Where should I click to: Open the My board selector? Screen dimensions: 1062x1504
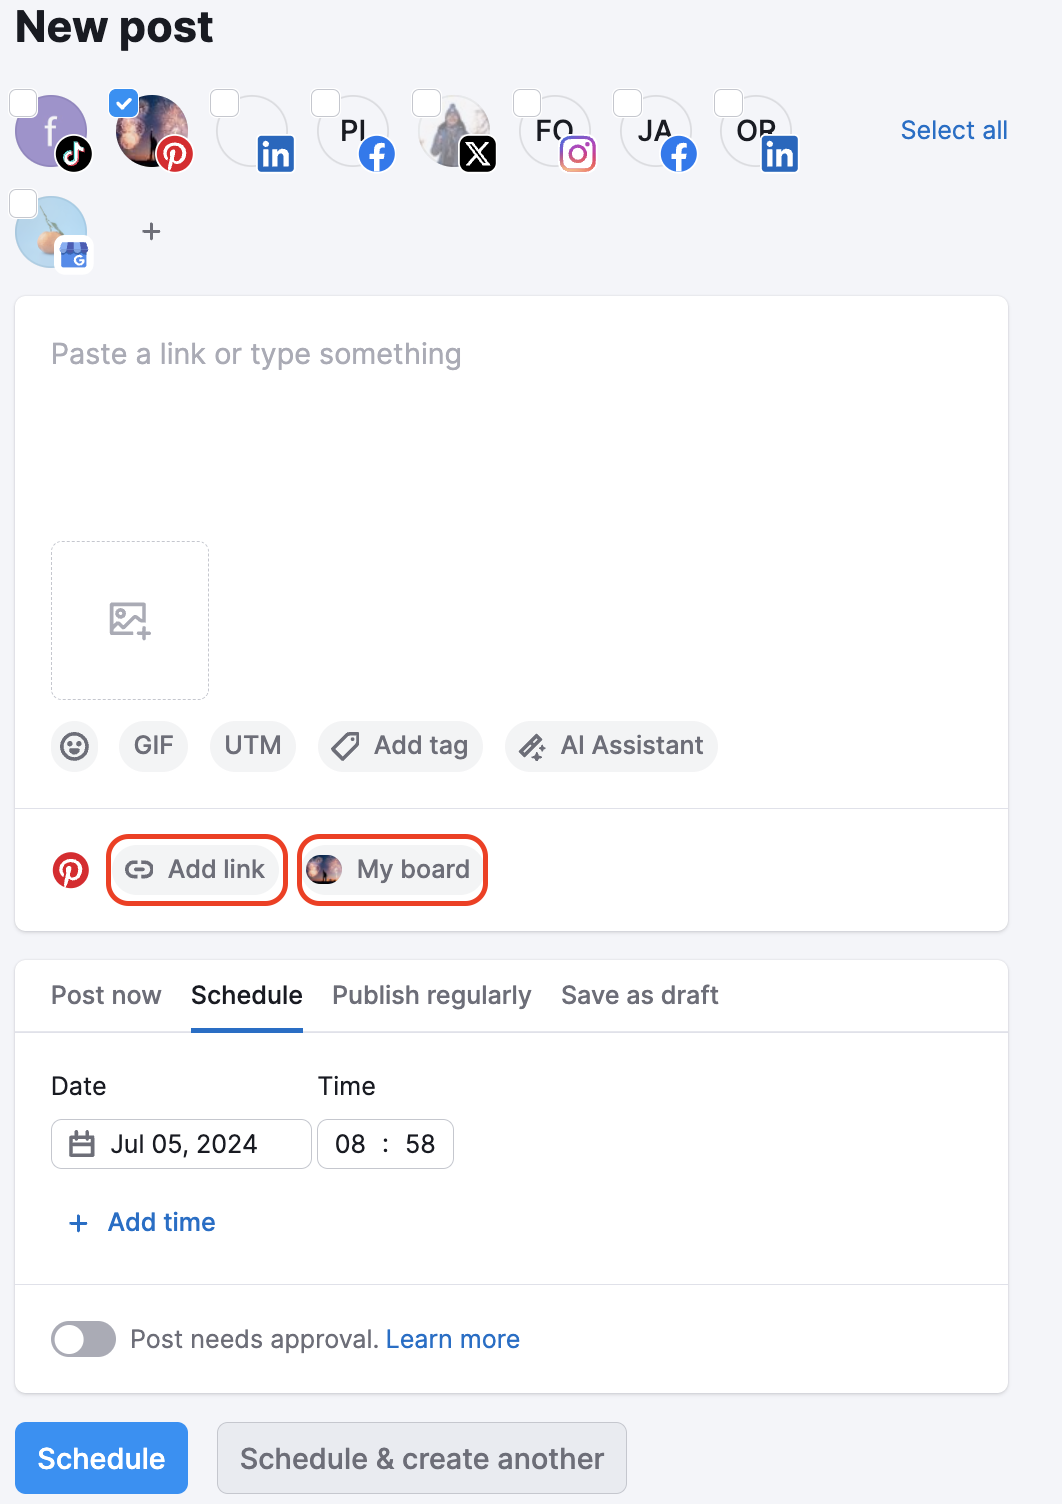tap(393, 870)
